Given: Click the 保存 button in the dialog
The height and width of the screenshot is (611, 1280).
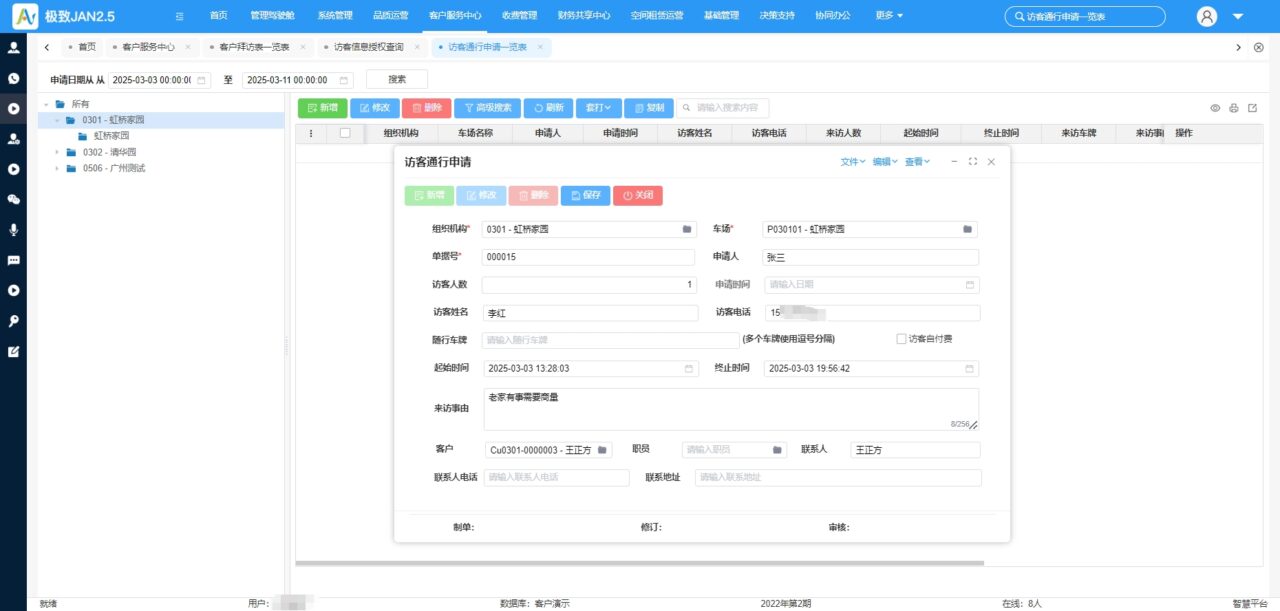Looking at the screenshot, I should tap(585, 196).
